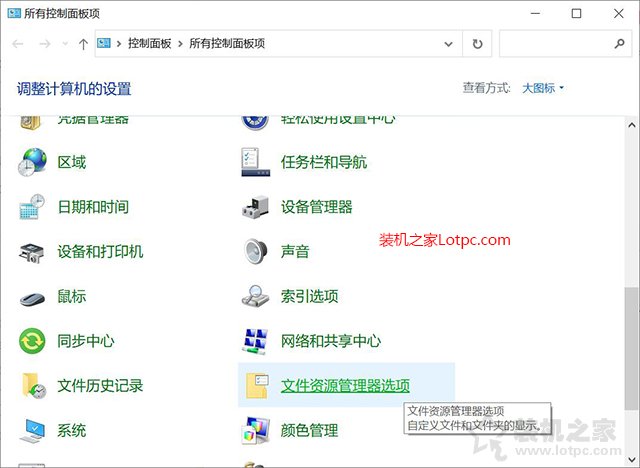Screen dimensions: 640x468
Task: Open the 文件资源管理器选项 link
Action: pos(345,386)
